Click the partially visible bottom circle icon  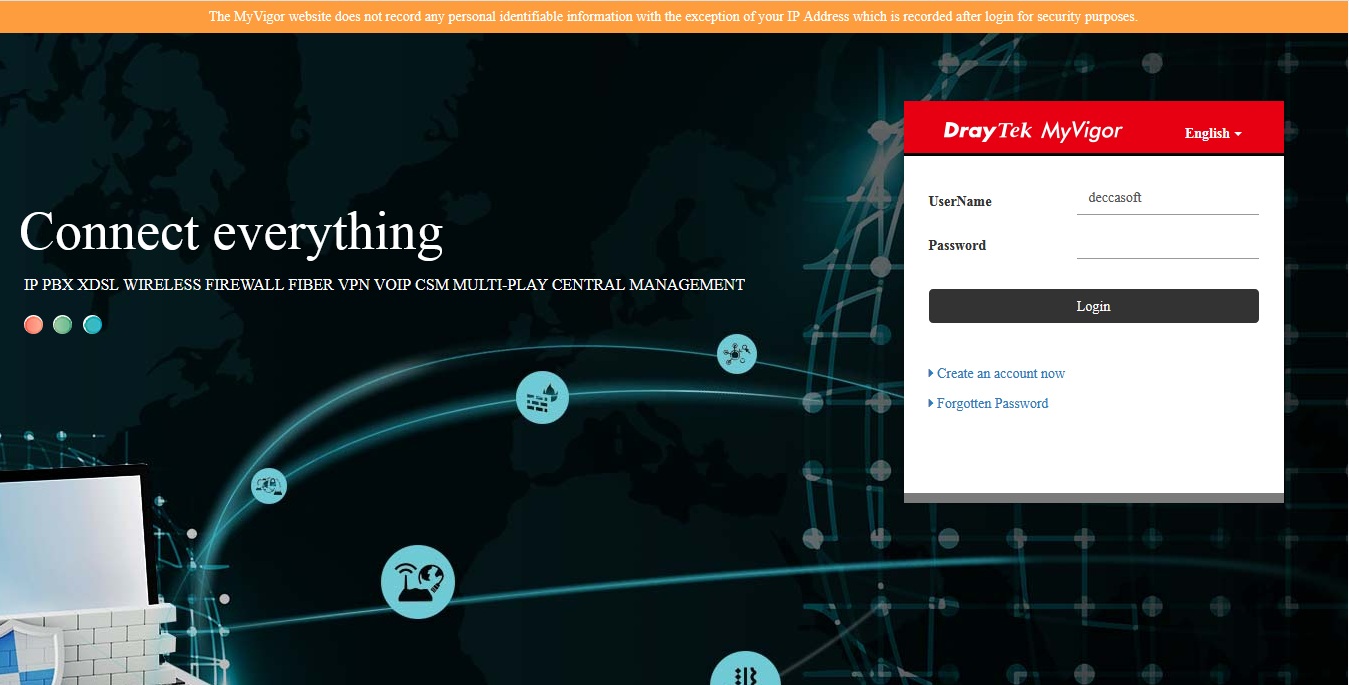(744, 670)
